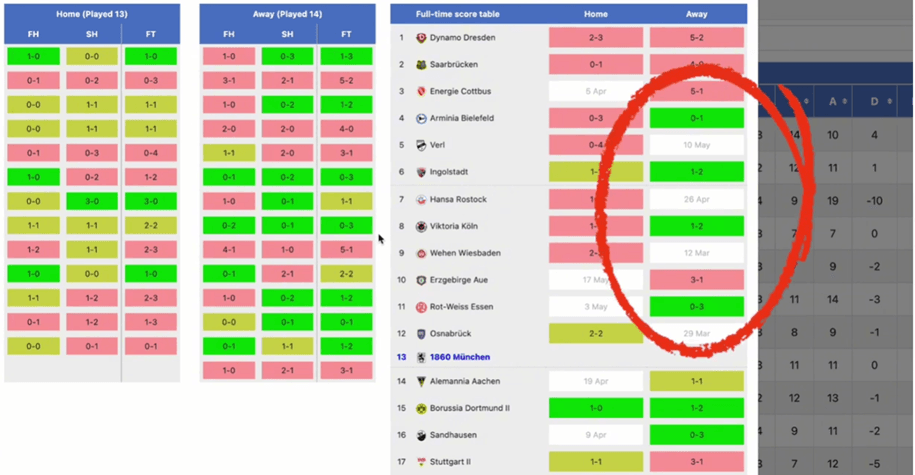Click the 1860 München club crest
Screen dimensions: 915x475
click(421, 357)
